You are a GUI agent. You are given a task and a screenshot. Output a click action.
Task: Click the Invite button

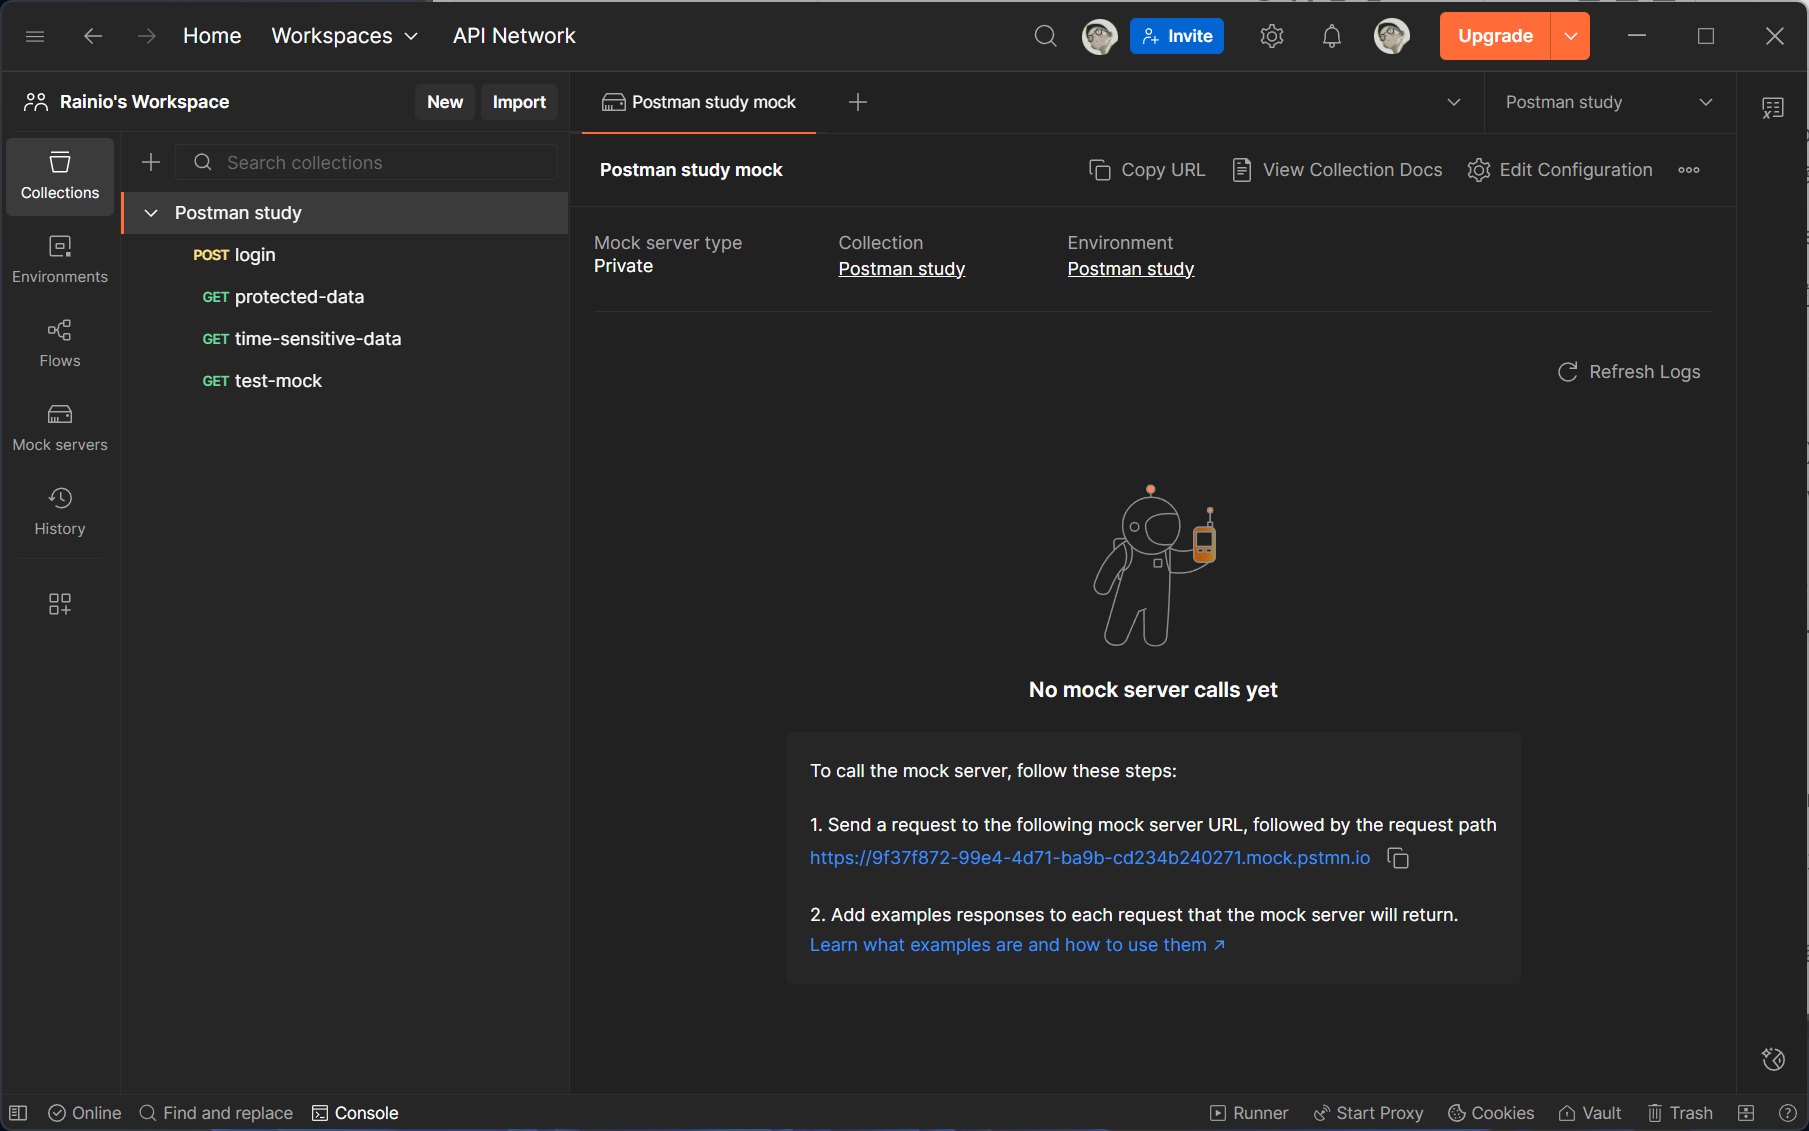pyautogui.click(x=1177, y=36)
